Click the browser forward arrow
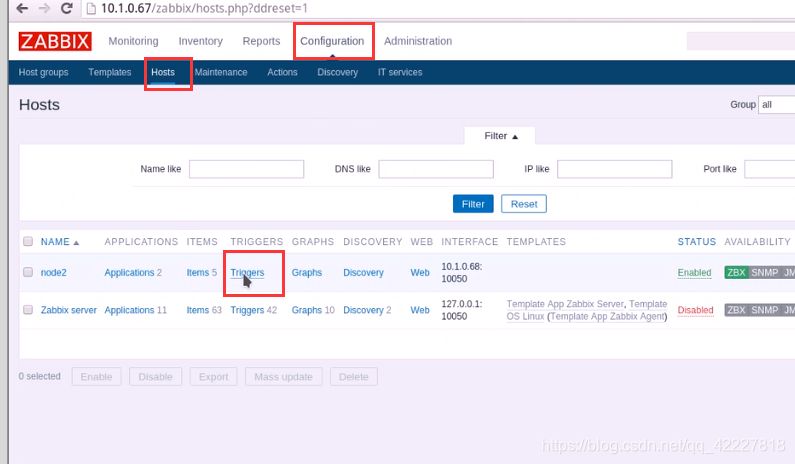The height and width of the screenshot is (464, 795). tap(45, 8)
